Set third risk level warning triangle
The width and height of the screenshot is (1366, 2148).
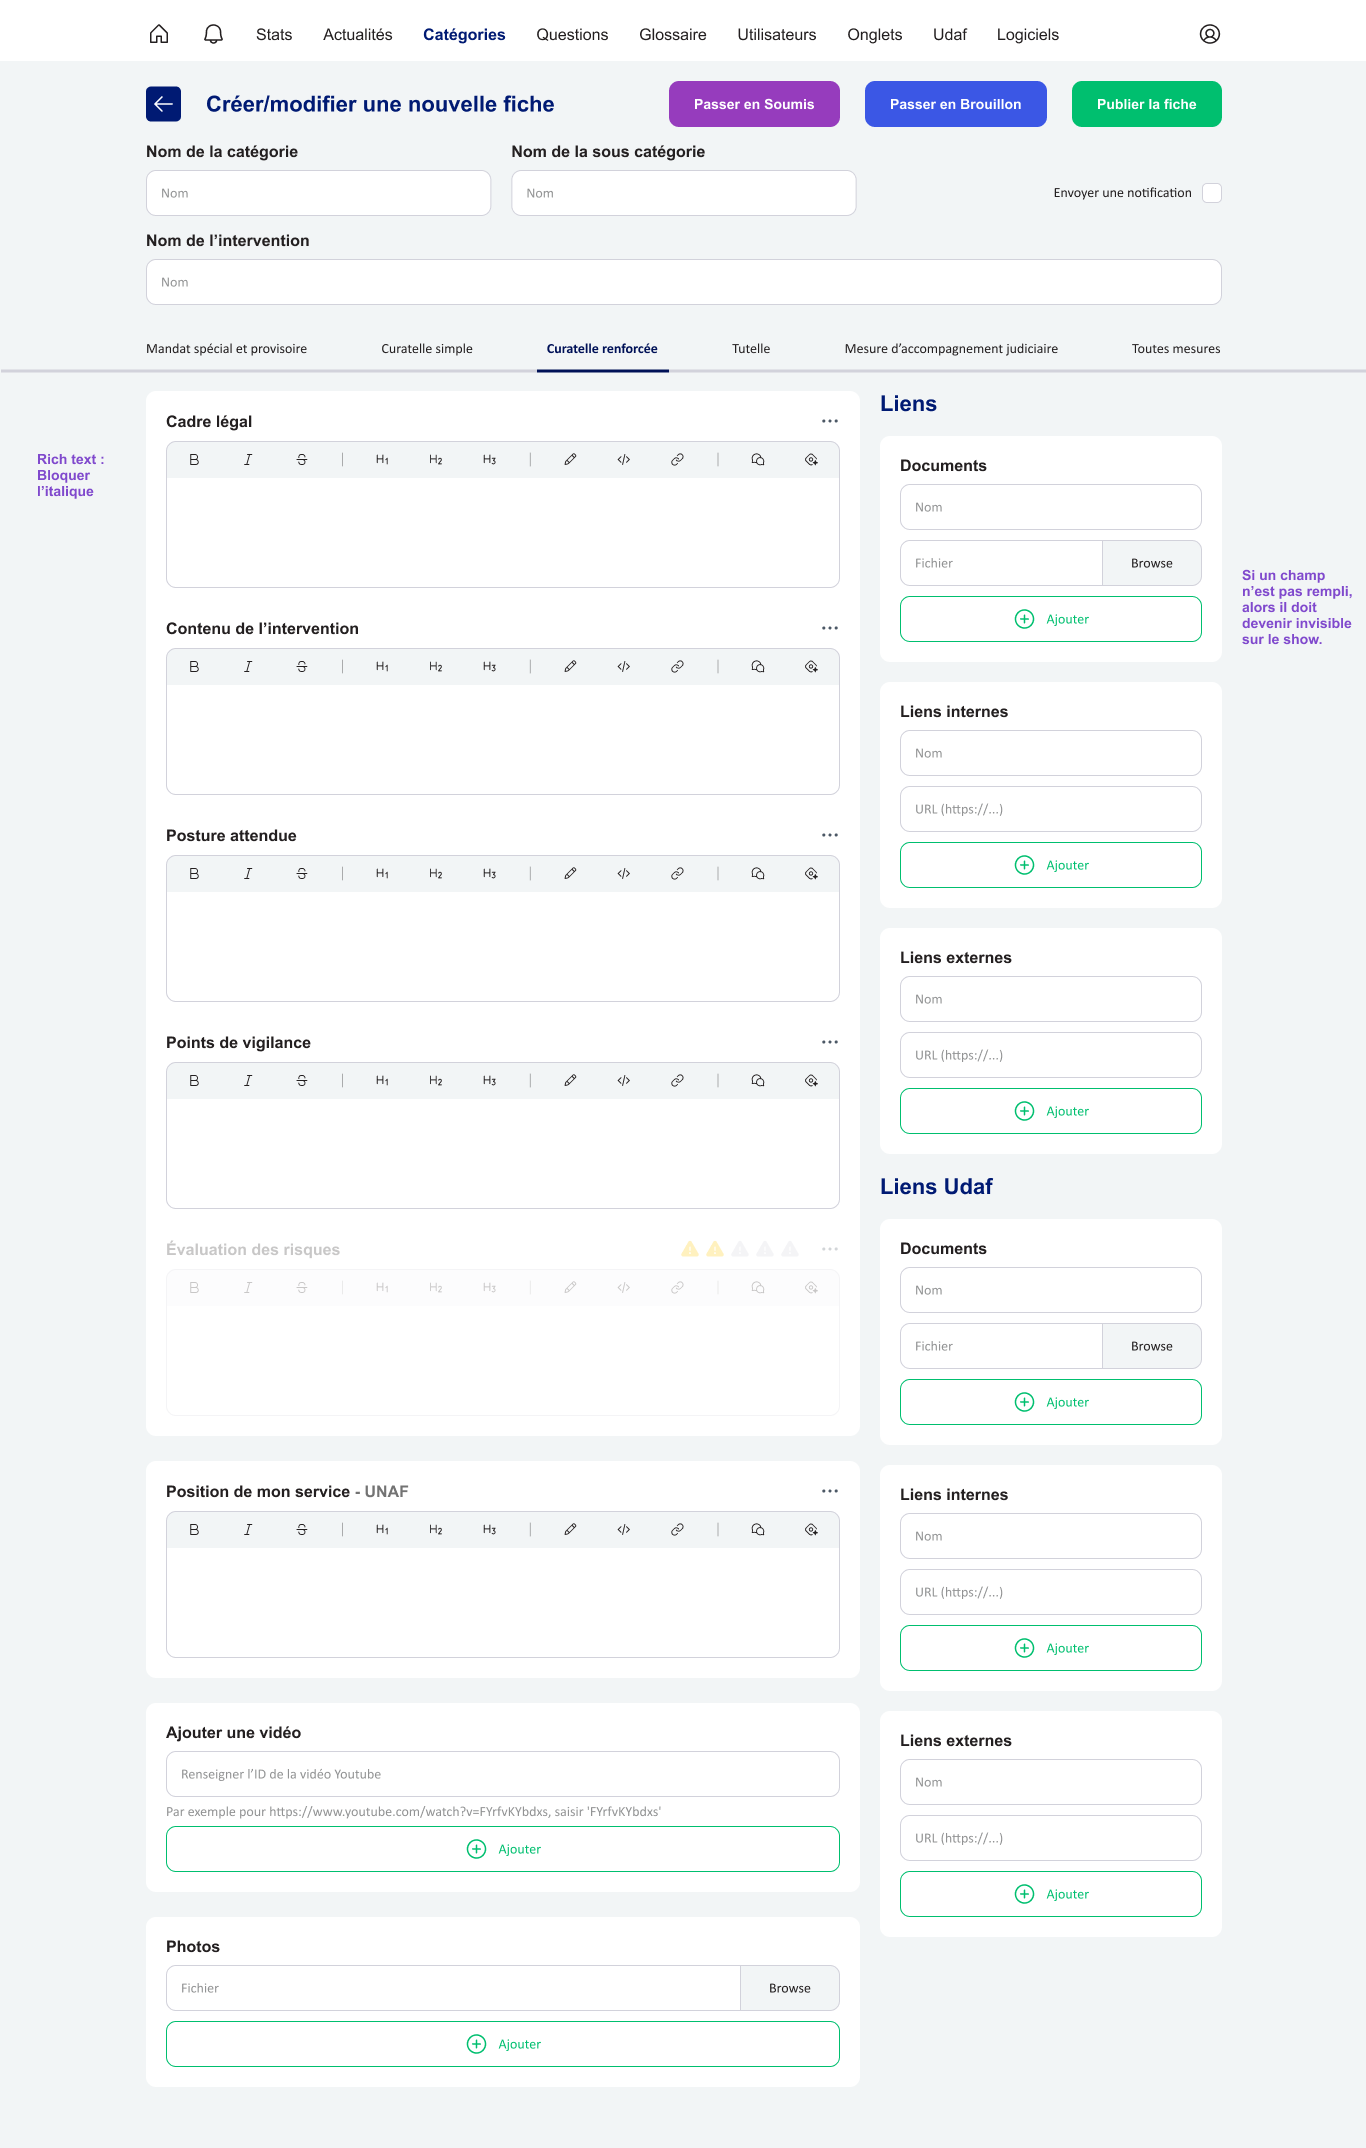pyautogui.click(x=740, y=1249)
